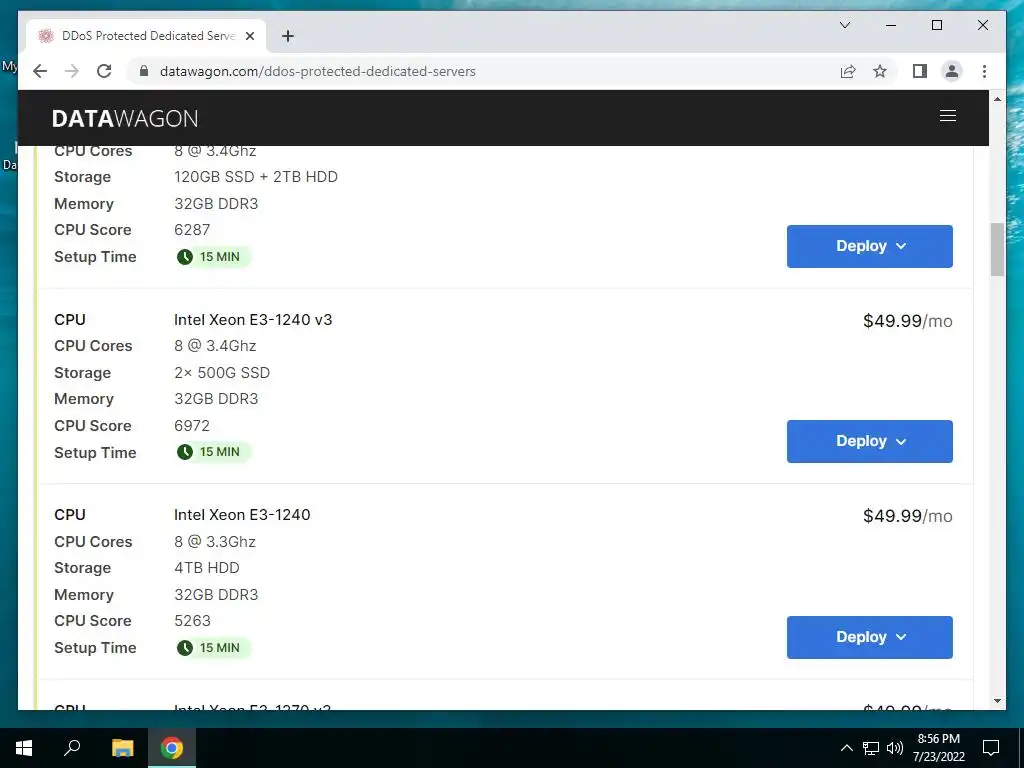View site security lock info
The height and width of the screenshot is (768, 1024).
(144, 71)
